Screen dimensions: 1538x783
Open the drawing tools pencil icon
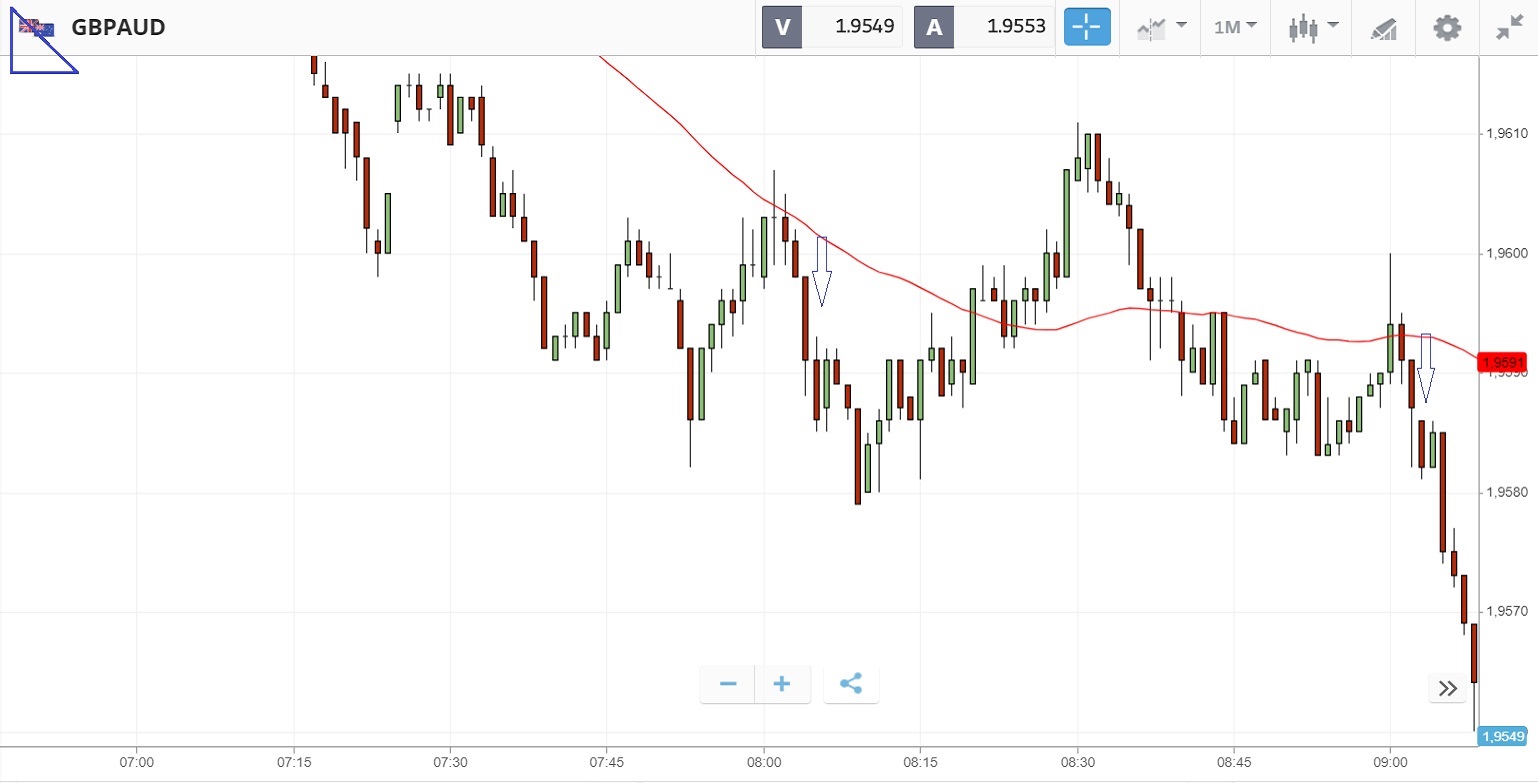[1383, 28]
